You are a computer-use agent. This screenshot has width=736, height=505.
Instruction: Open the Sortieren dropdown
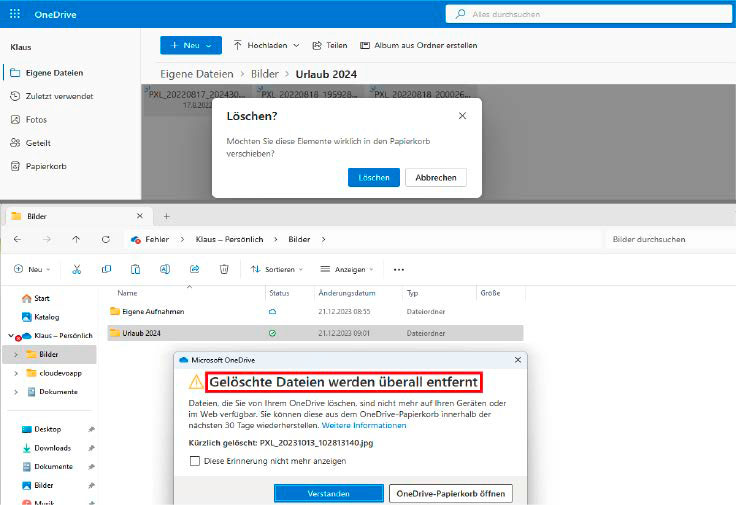click(277, 269)
